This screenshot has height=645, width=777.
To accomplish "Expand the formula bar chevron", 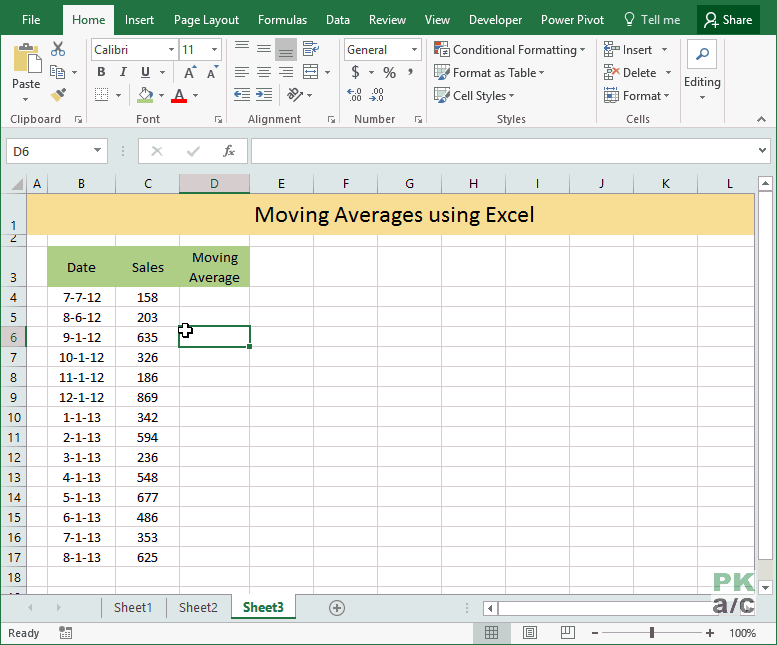I will (762, 150).
